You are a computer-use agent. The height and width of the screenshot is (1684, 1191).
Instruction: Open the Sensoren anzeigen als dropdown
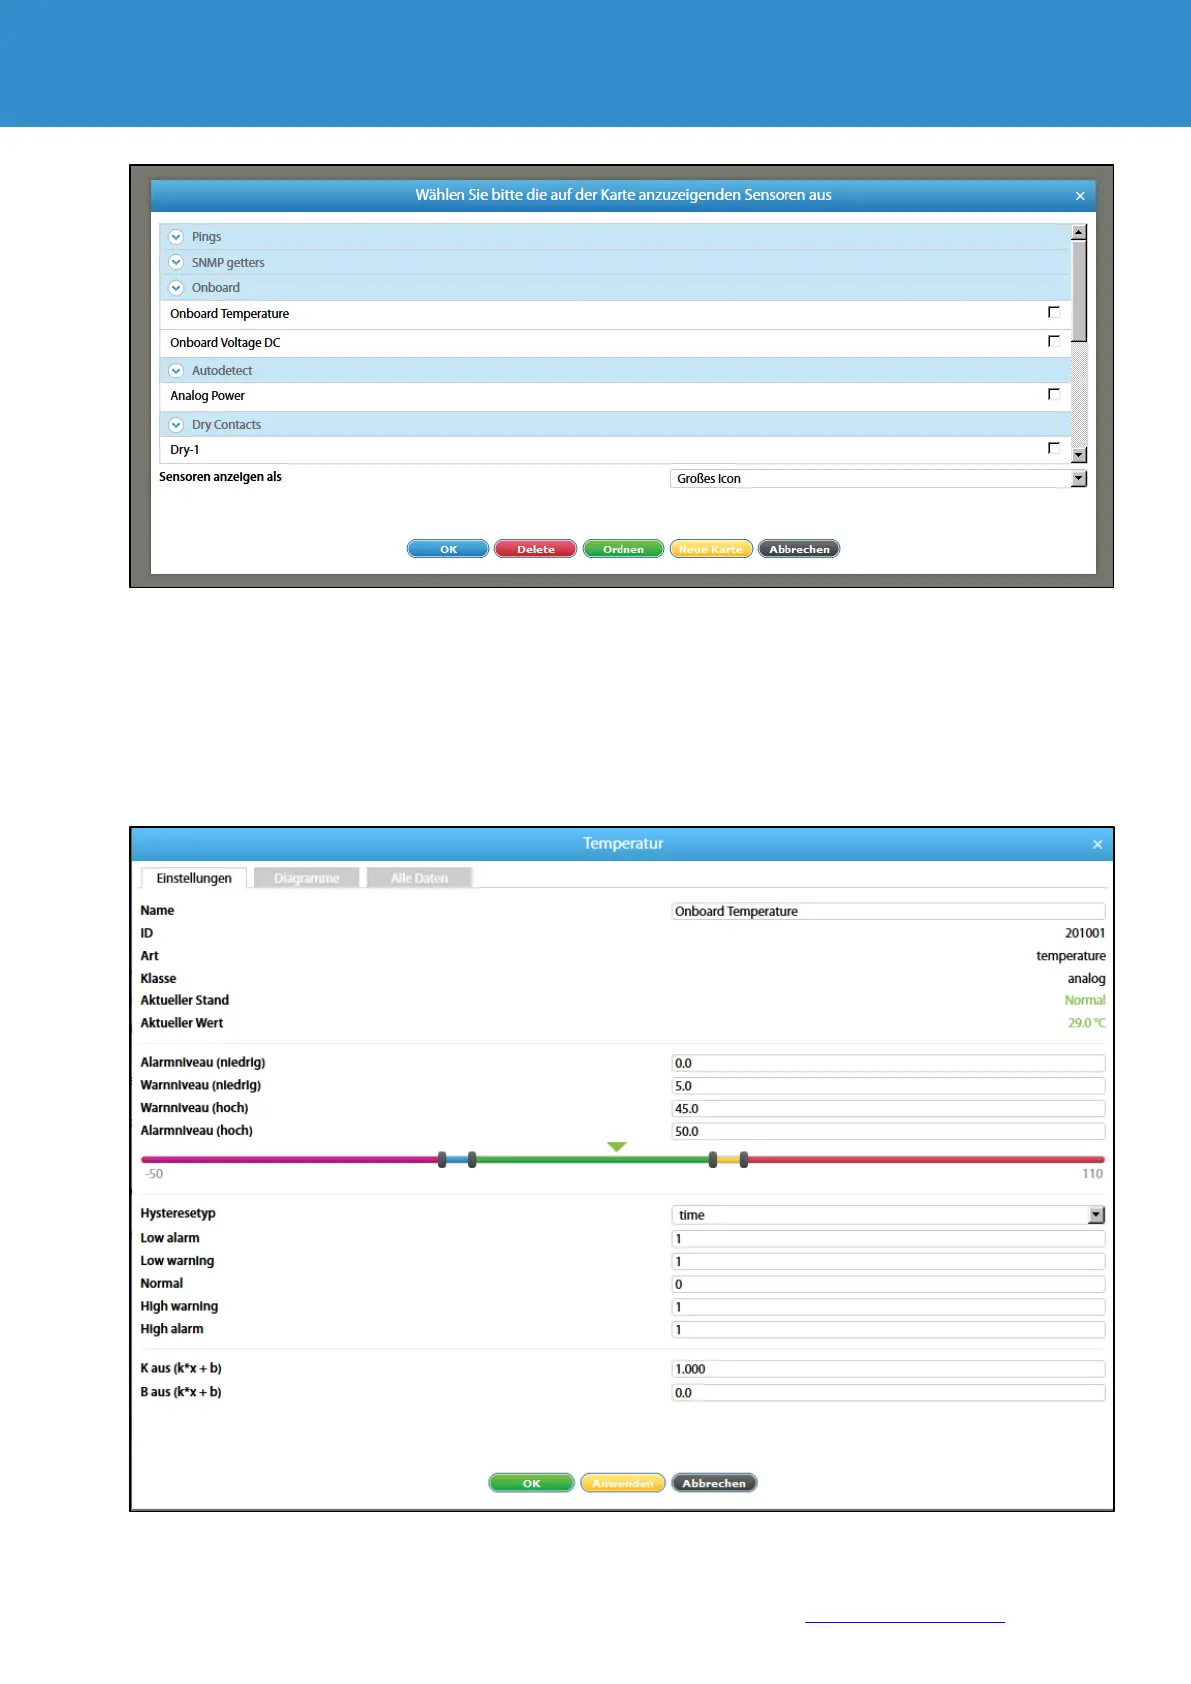[x=878, y=479]
